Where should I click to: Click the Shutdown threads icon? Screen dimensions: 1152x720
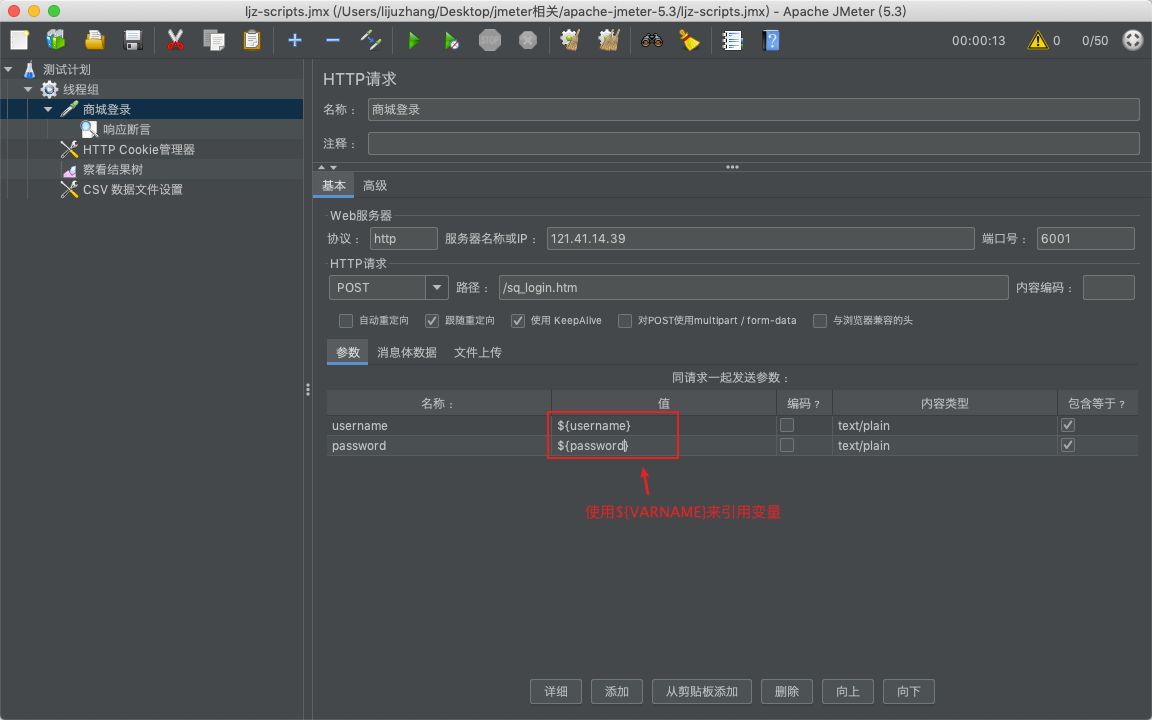coord(528,40)
